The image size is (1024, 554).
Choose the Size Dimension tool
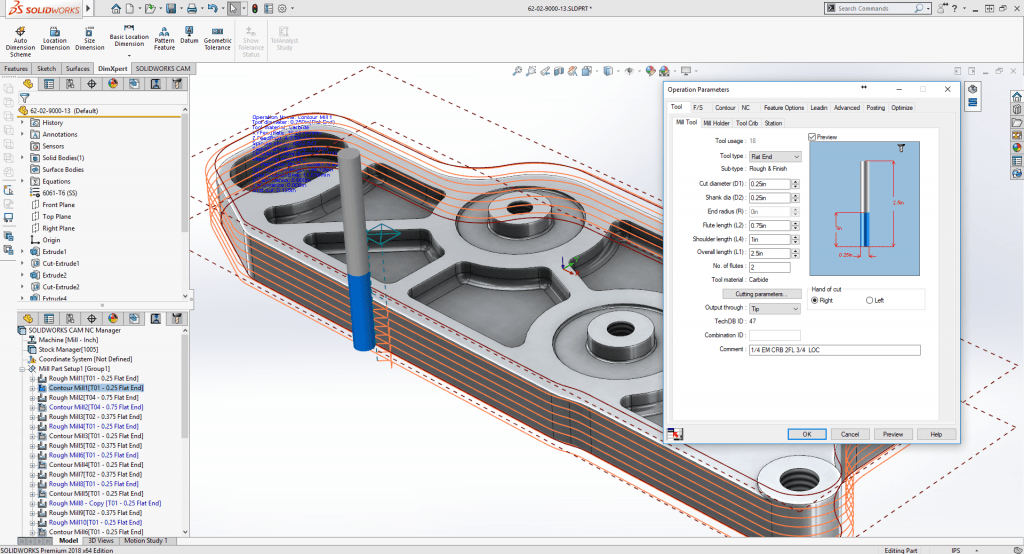[x=89, y=38]
